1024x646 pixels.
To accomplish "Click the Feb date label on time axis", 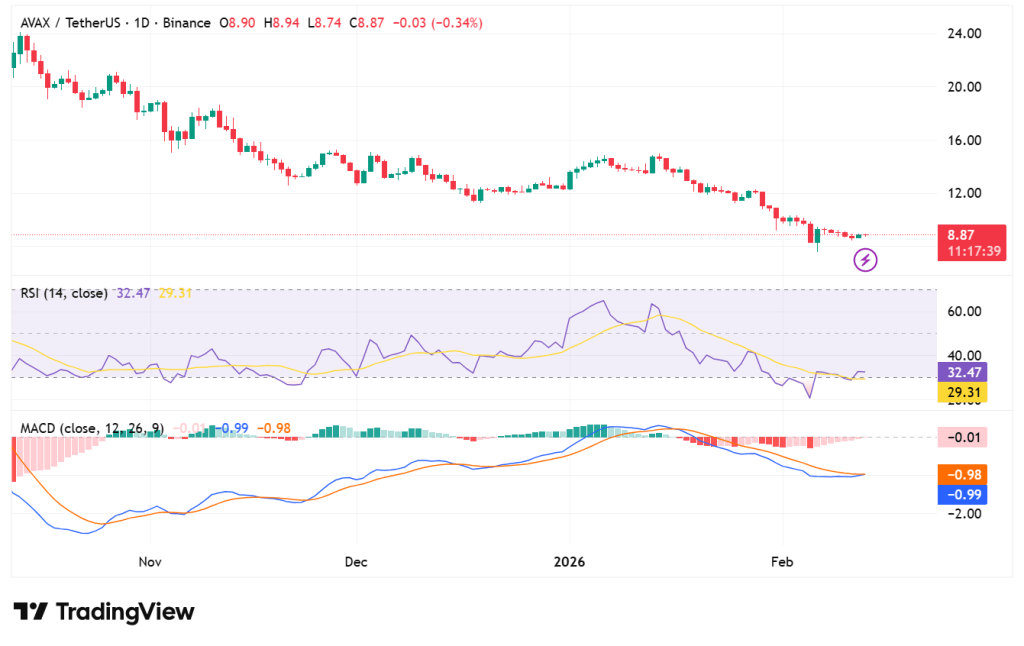I will click(782, 562).
